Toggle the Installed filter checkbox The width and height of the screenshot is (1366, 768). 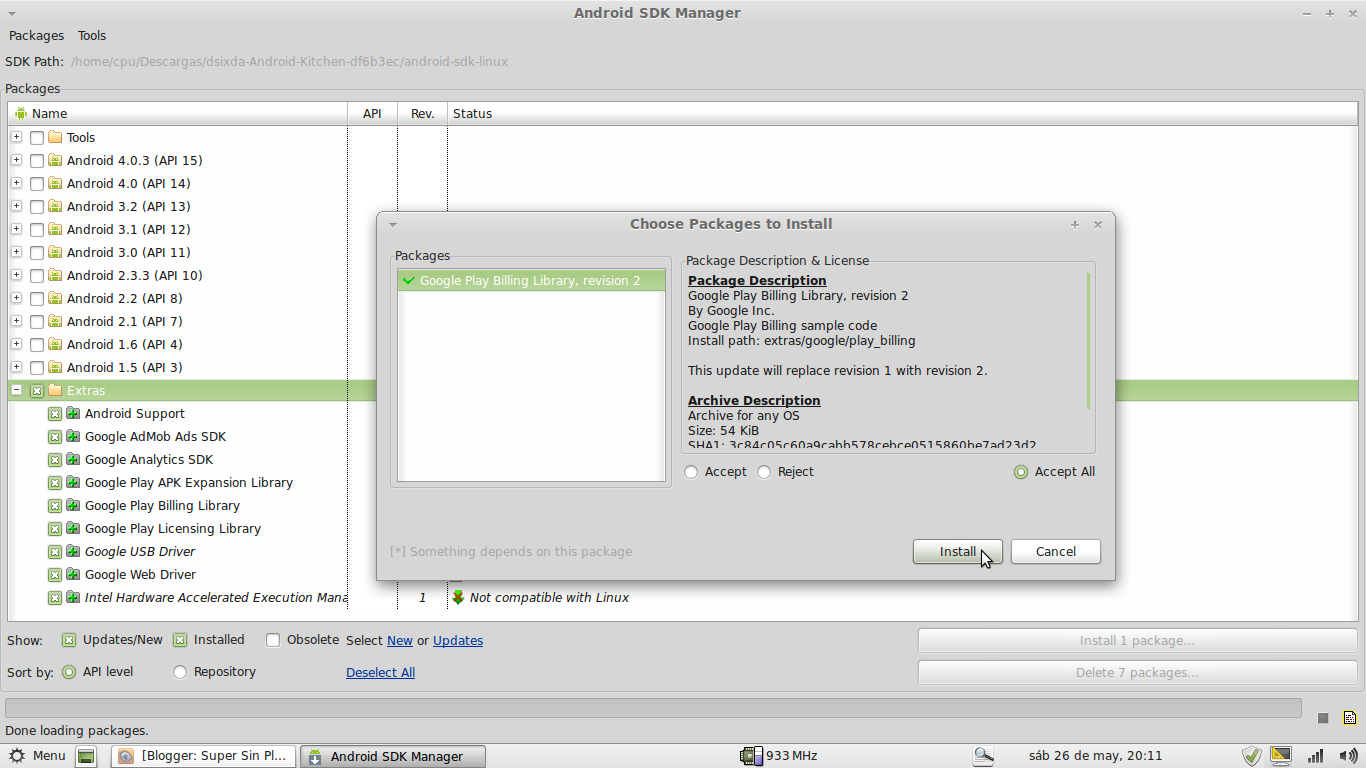(180, 640)
